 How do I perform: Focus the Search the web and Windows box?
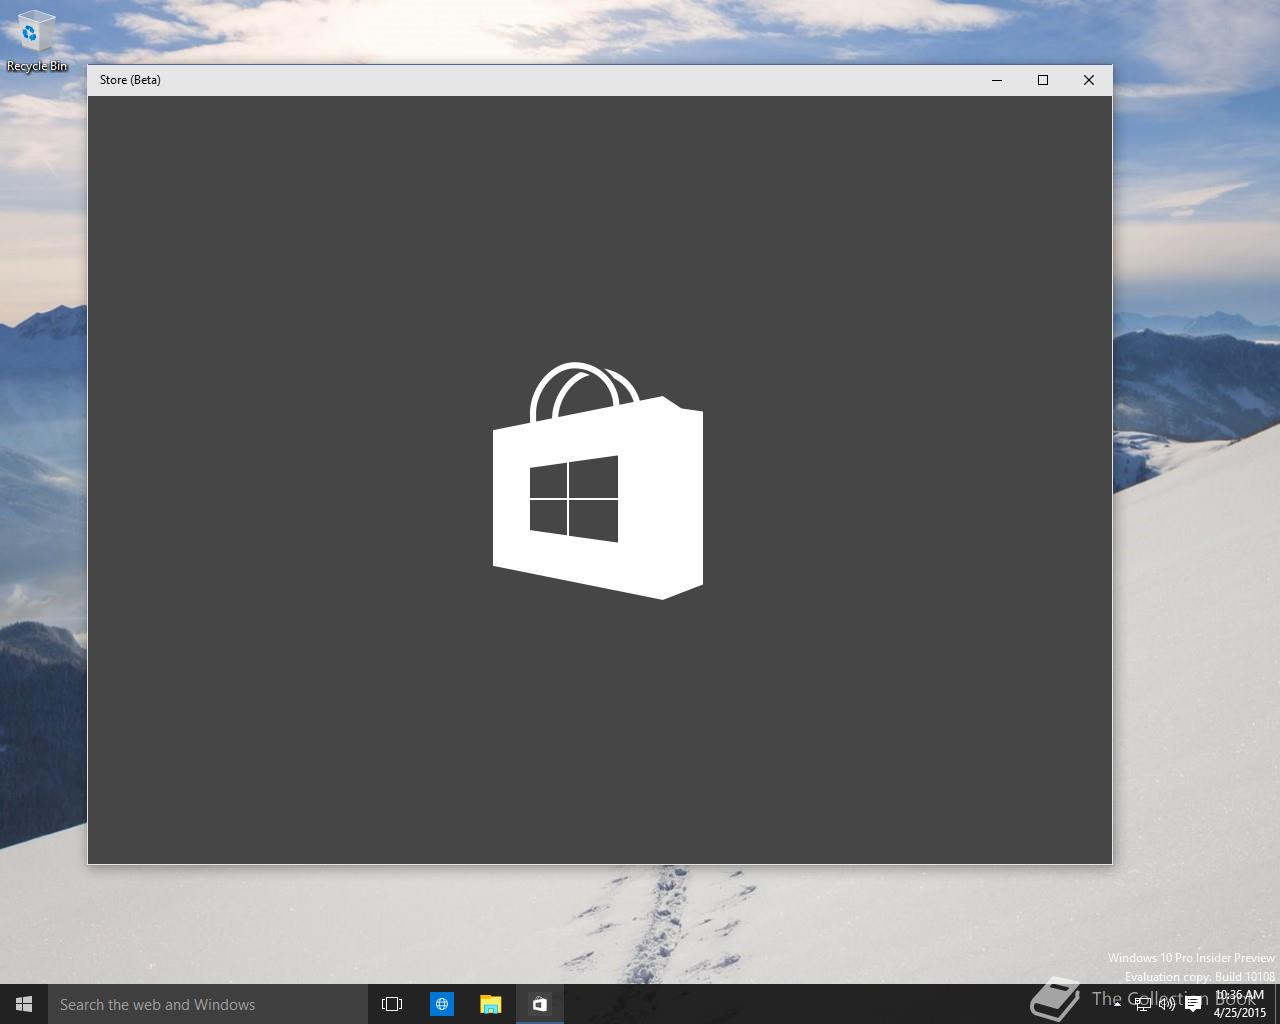tap(208, 1004)
